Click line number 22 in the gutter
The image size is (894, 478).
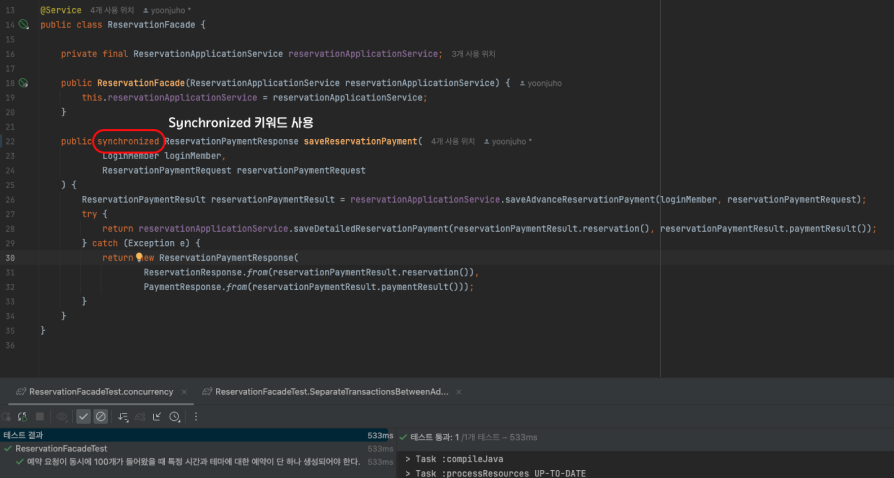click(x=10, y=141)
